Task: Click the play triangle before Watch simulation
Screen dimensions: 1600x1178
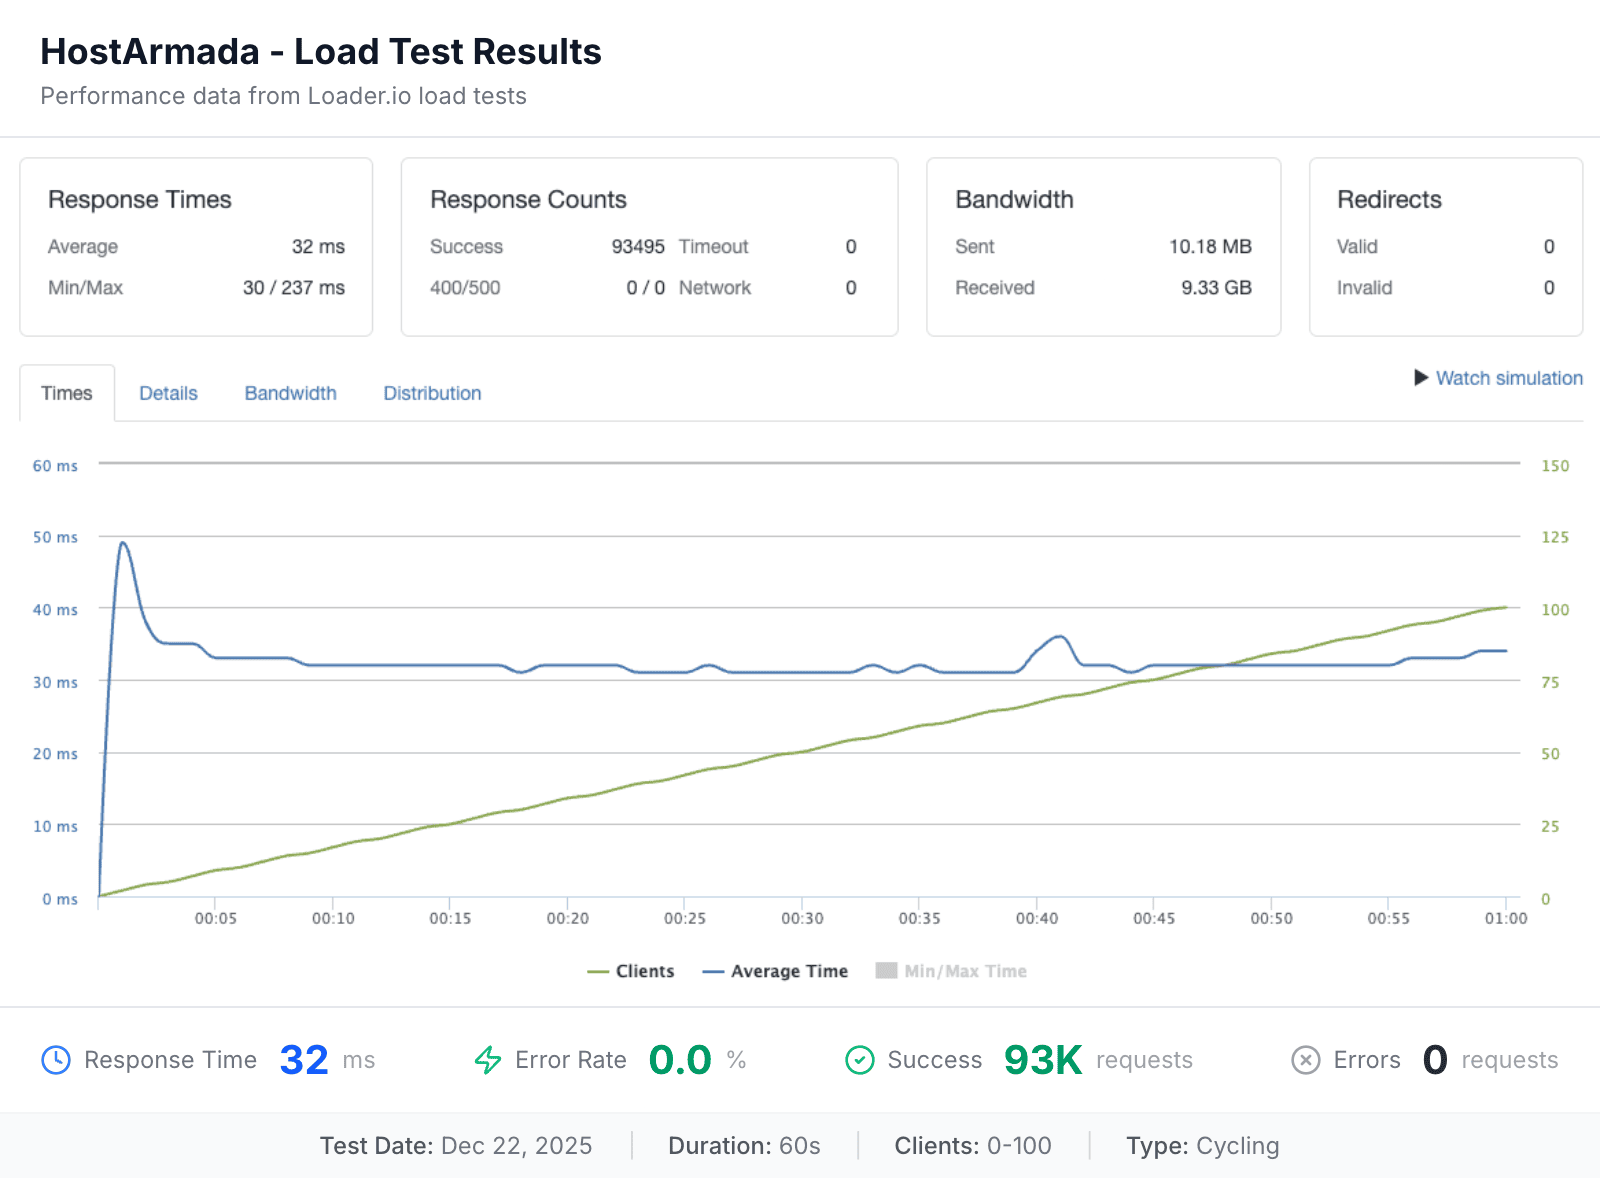Action: point(1422,378)
